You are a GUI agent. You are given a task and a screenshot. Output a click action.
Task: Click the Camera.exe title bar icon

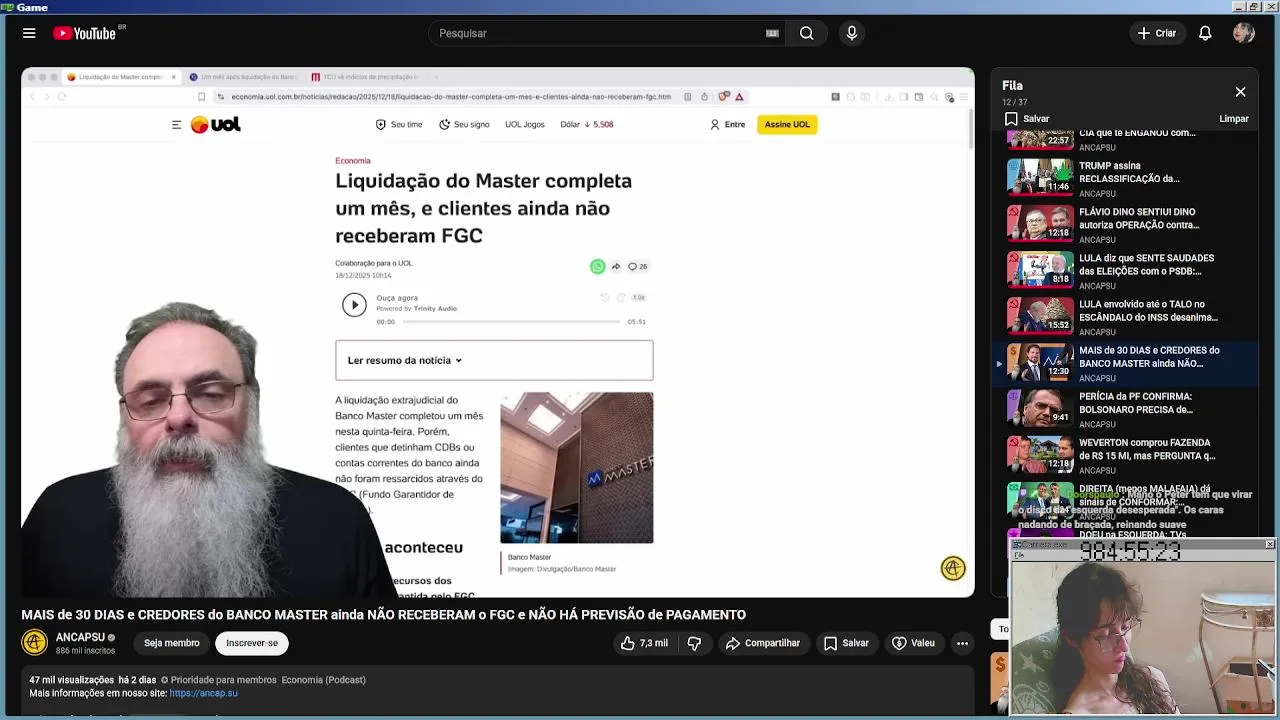coord(1017,544)
